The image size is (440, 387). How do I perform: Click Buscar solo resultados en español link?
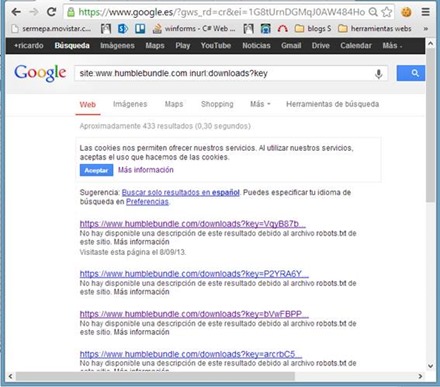[180, 192]
